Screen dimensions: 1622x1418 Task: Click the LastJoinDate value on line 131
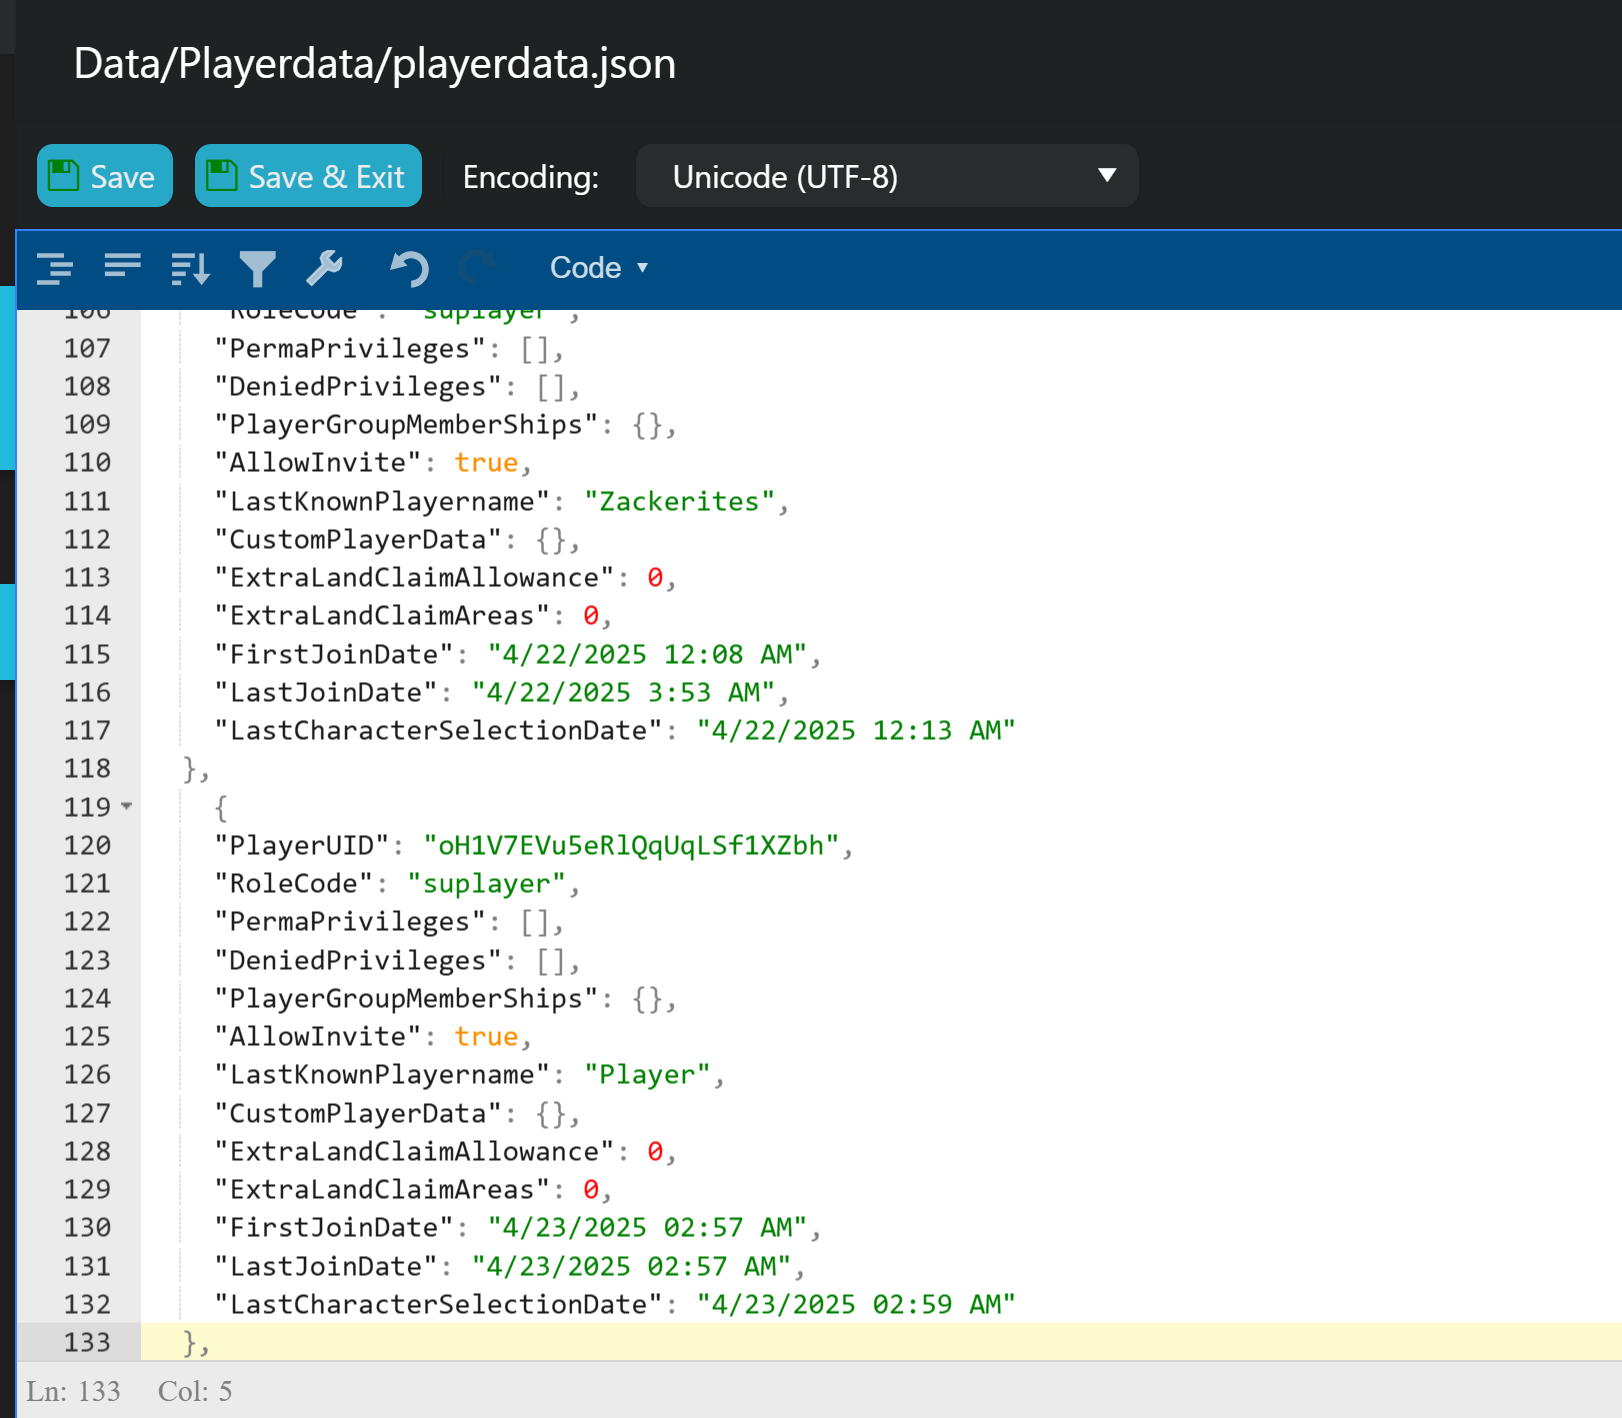pyautogui.click(x=630, y=1266)
